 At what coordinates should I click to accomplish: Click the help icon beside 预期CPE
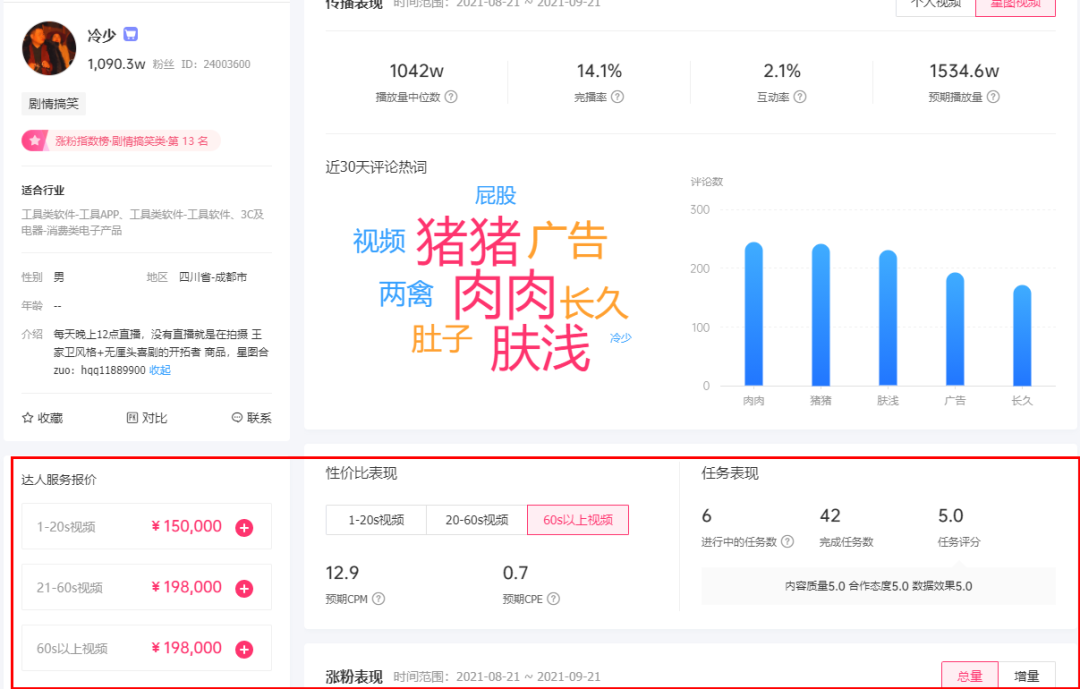(554, 599)
